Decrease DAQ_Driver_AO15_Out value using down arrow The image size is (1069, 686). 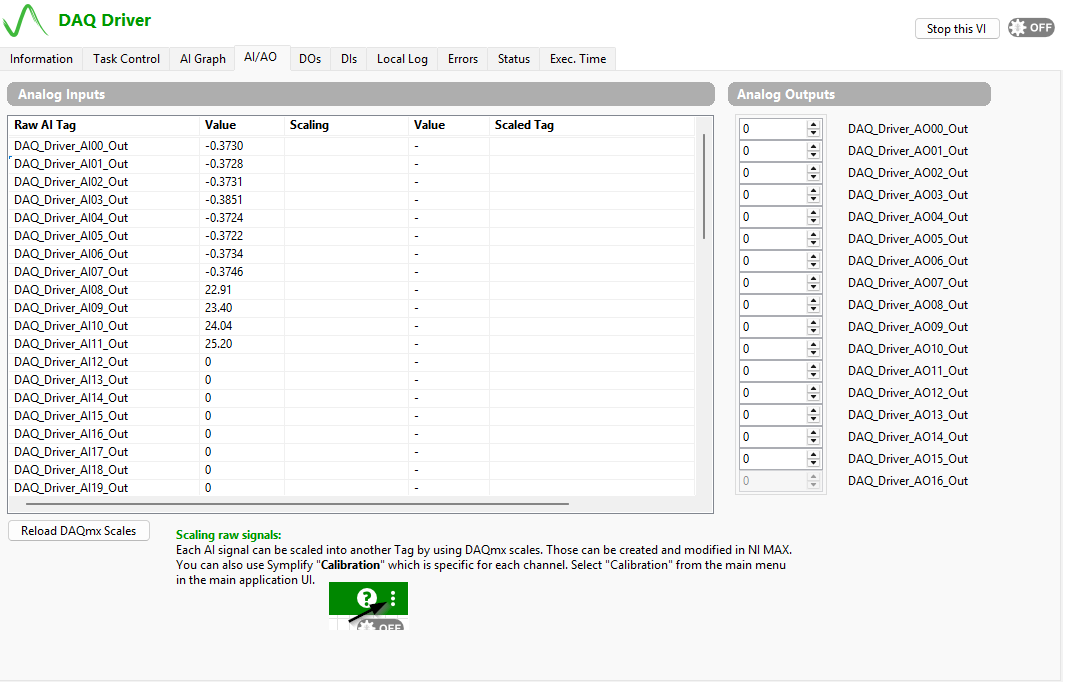click(x=813, y=464)
